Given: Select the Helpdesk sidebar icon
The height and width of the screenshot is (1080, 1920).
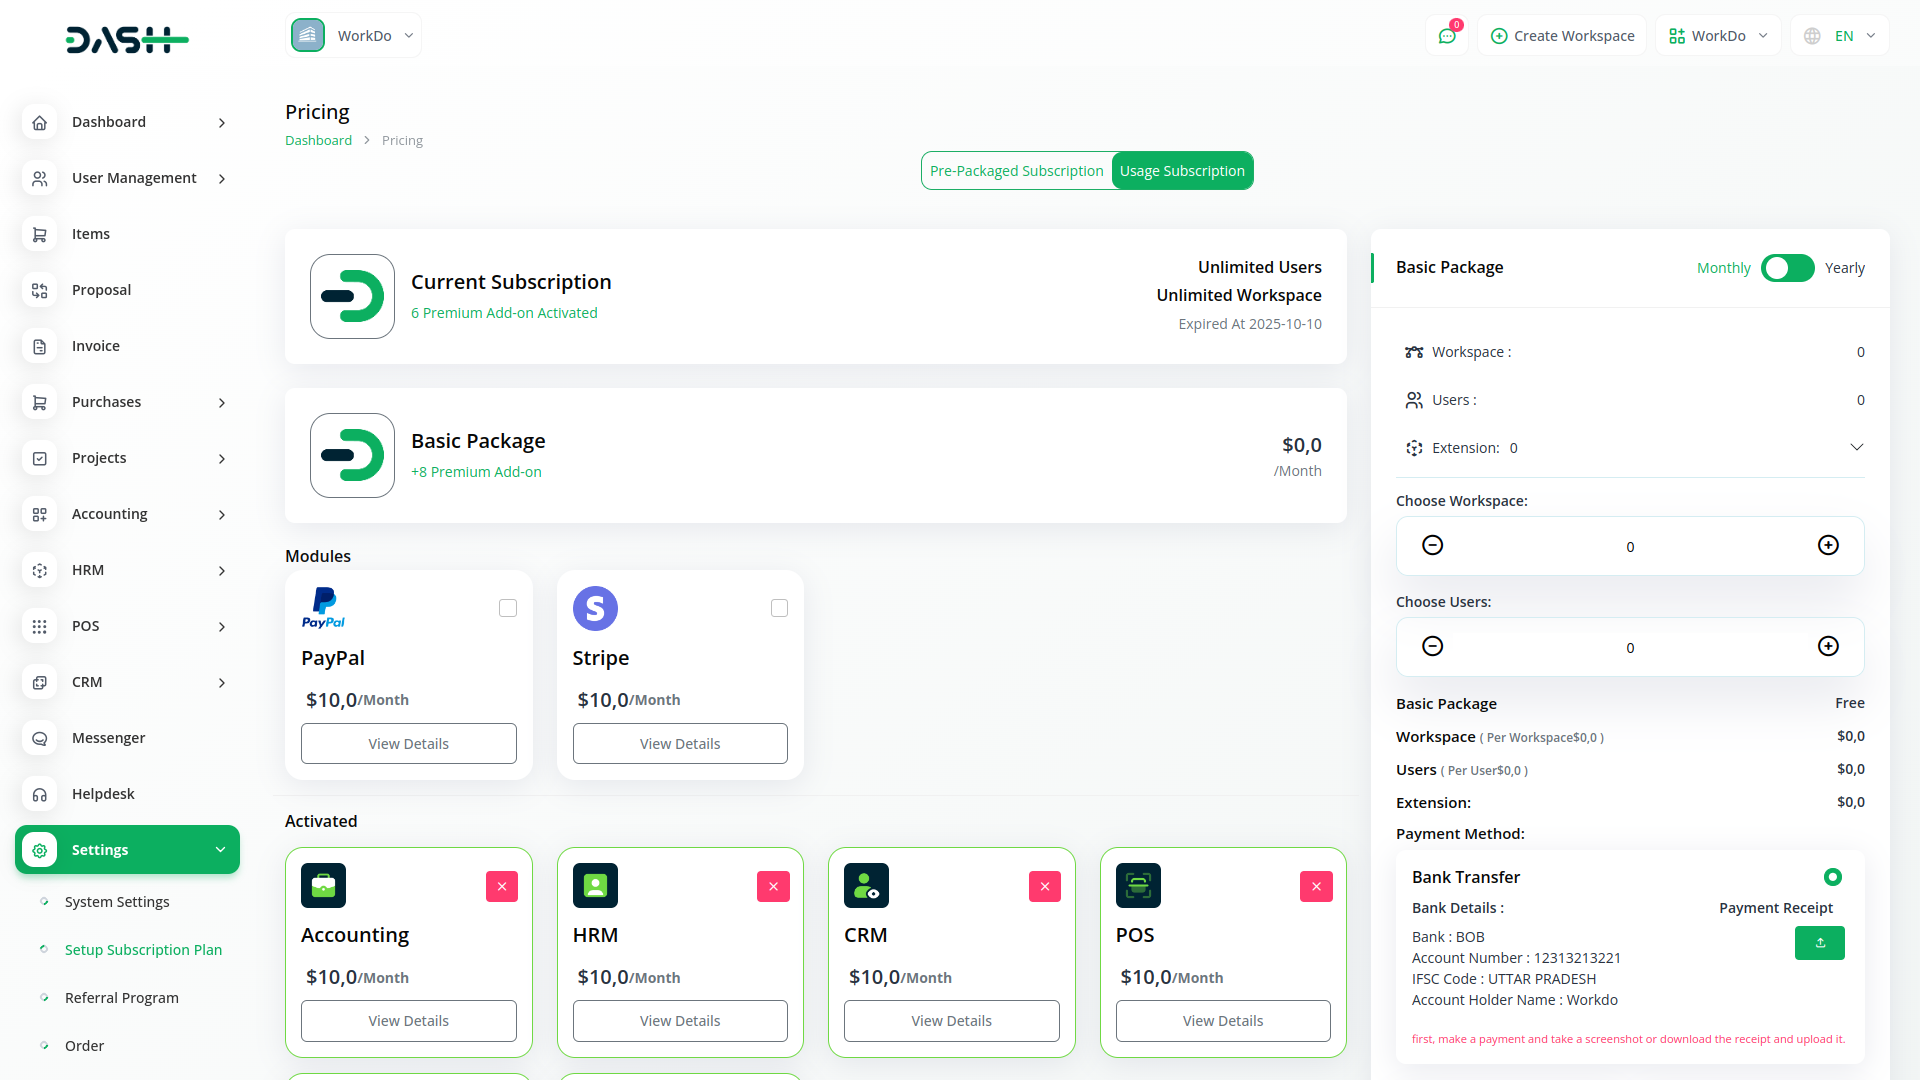Looking at the screenshot, I should 39,794.
